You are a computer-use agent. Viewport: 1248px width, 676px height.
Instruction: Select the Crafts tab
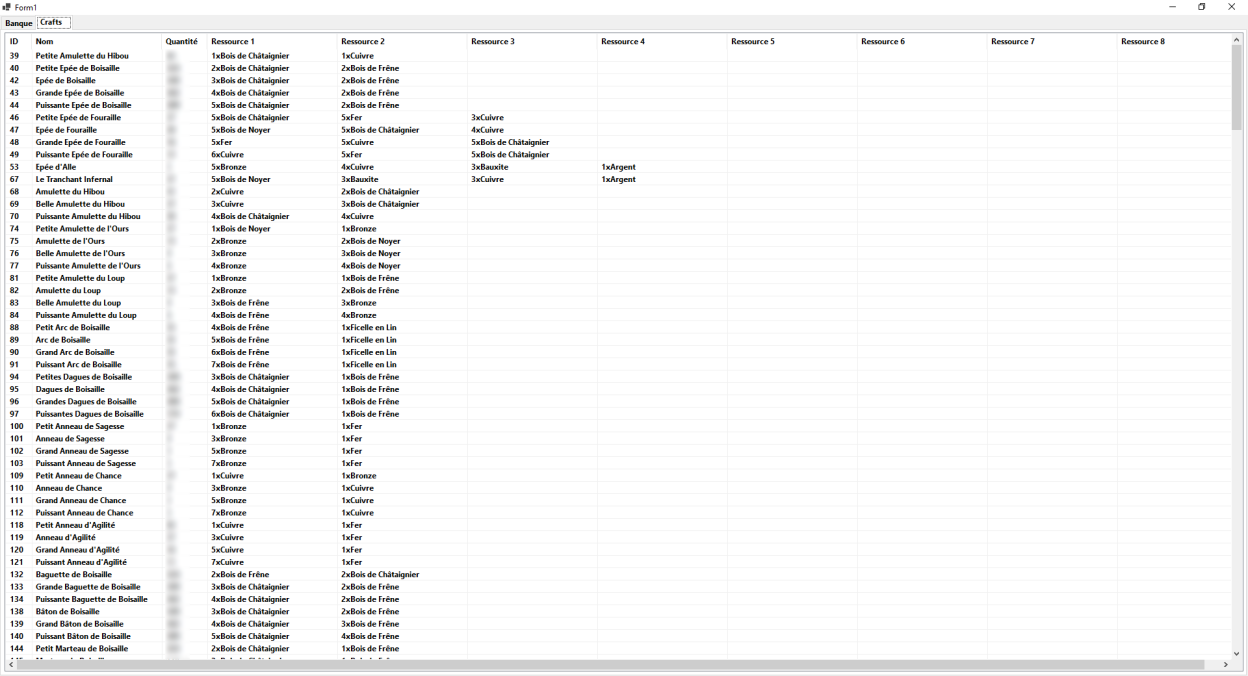53,22
